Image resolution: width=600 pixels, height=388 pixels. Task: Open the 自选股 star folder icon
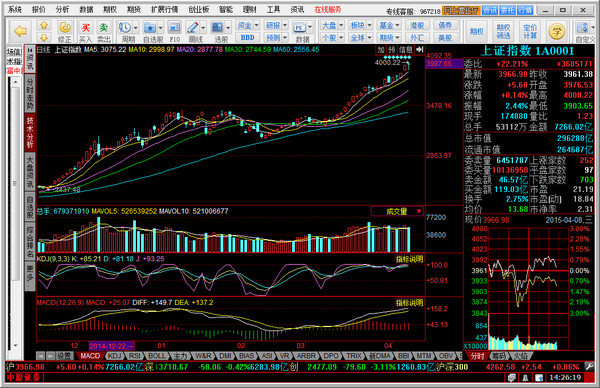tap(150, 28)
